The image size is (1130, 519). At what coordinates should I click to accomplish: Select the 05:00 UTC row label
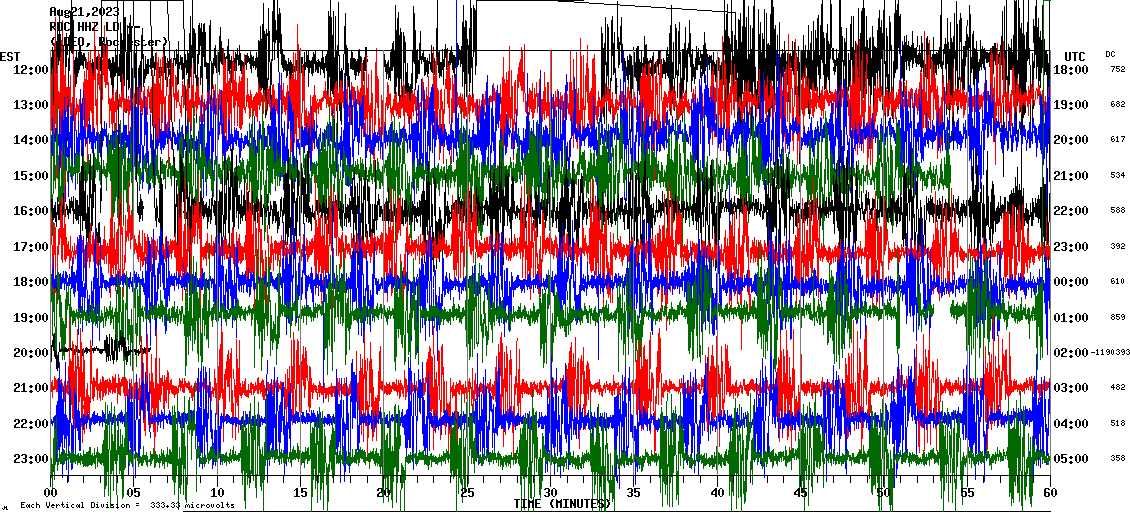pyautogui.click(x=1072, y=459)
